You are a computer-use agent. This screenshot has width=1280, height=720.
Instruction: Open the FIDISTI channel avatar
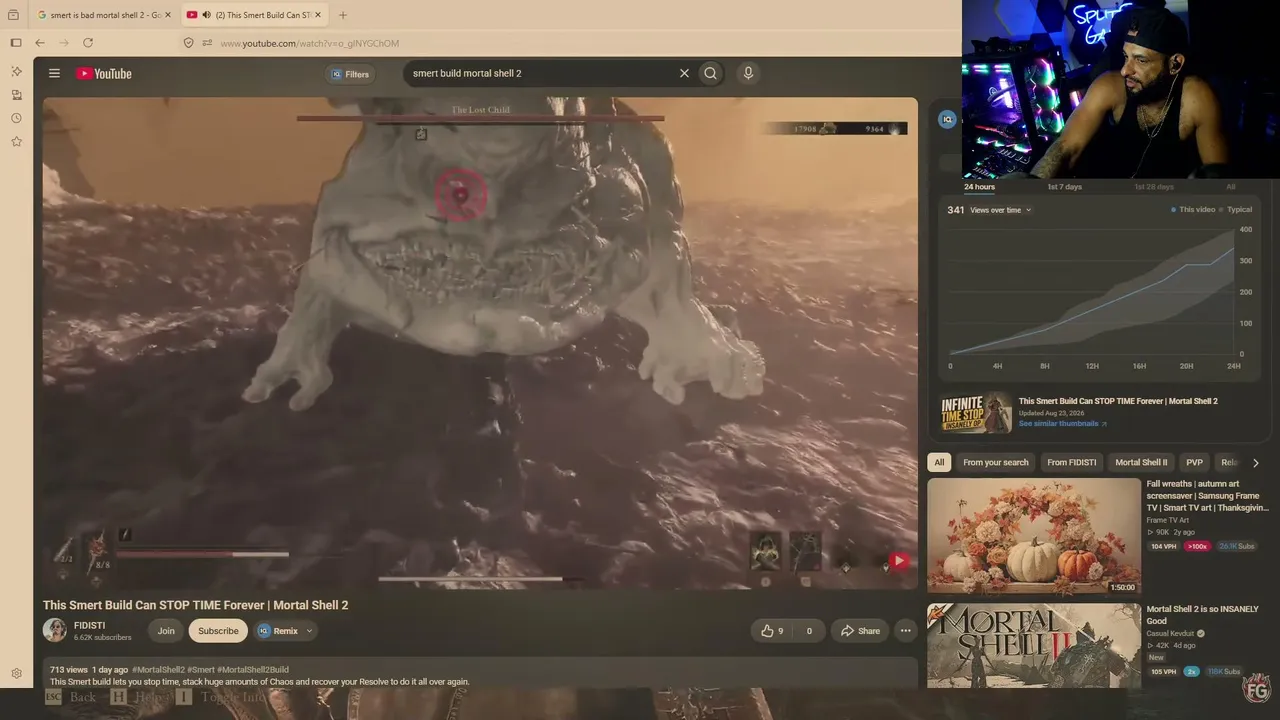tap(55, 630)
